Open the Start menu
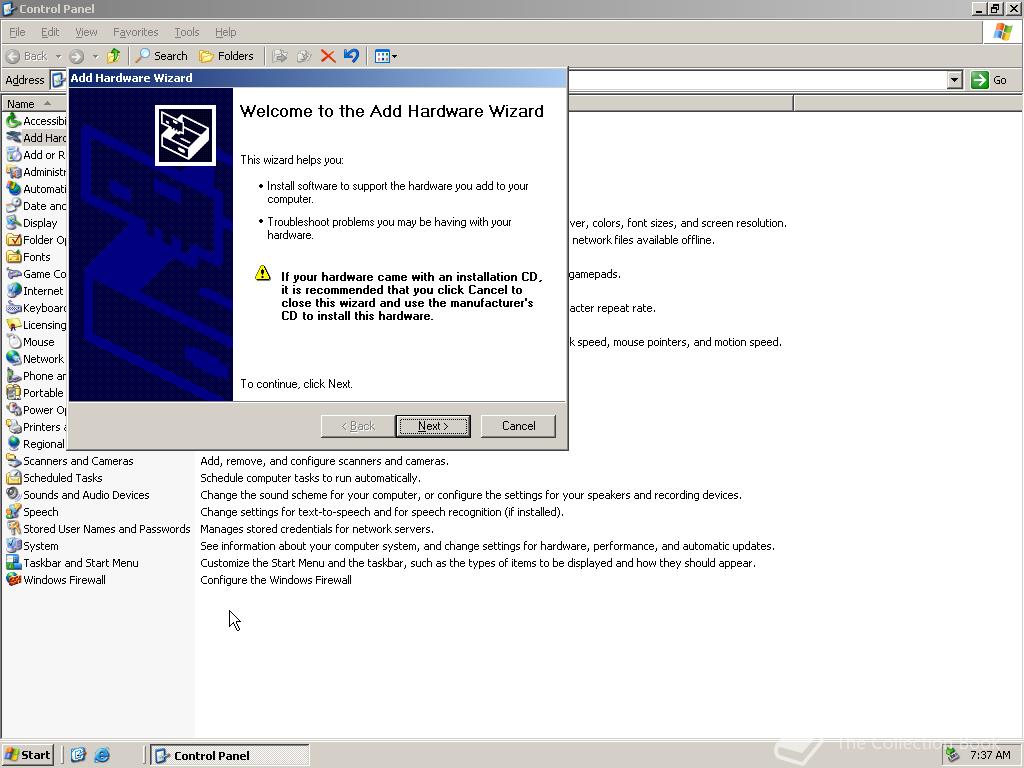1024x768 pixels. [x=27, y=755]
